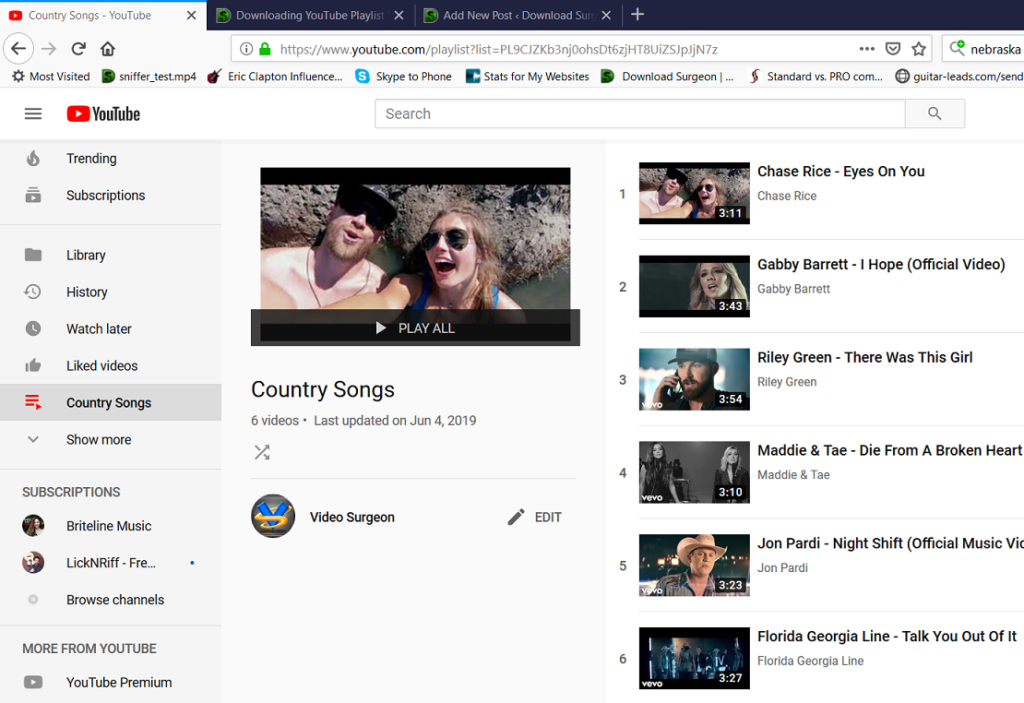Open Most Visited bookmarks menu

51,76
